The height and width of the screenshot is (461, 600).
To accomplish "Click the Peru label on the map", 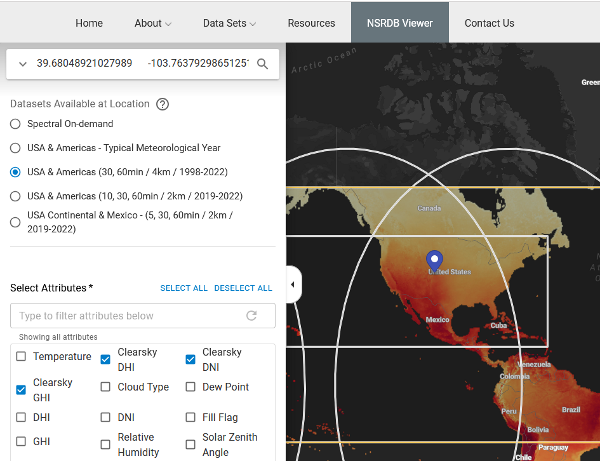I will click(x=509, y=411).
